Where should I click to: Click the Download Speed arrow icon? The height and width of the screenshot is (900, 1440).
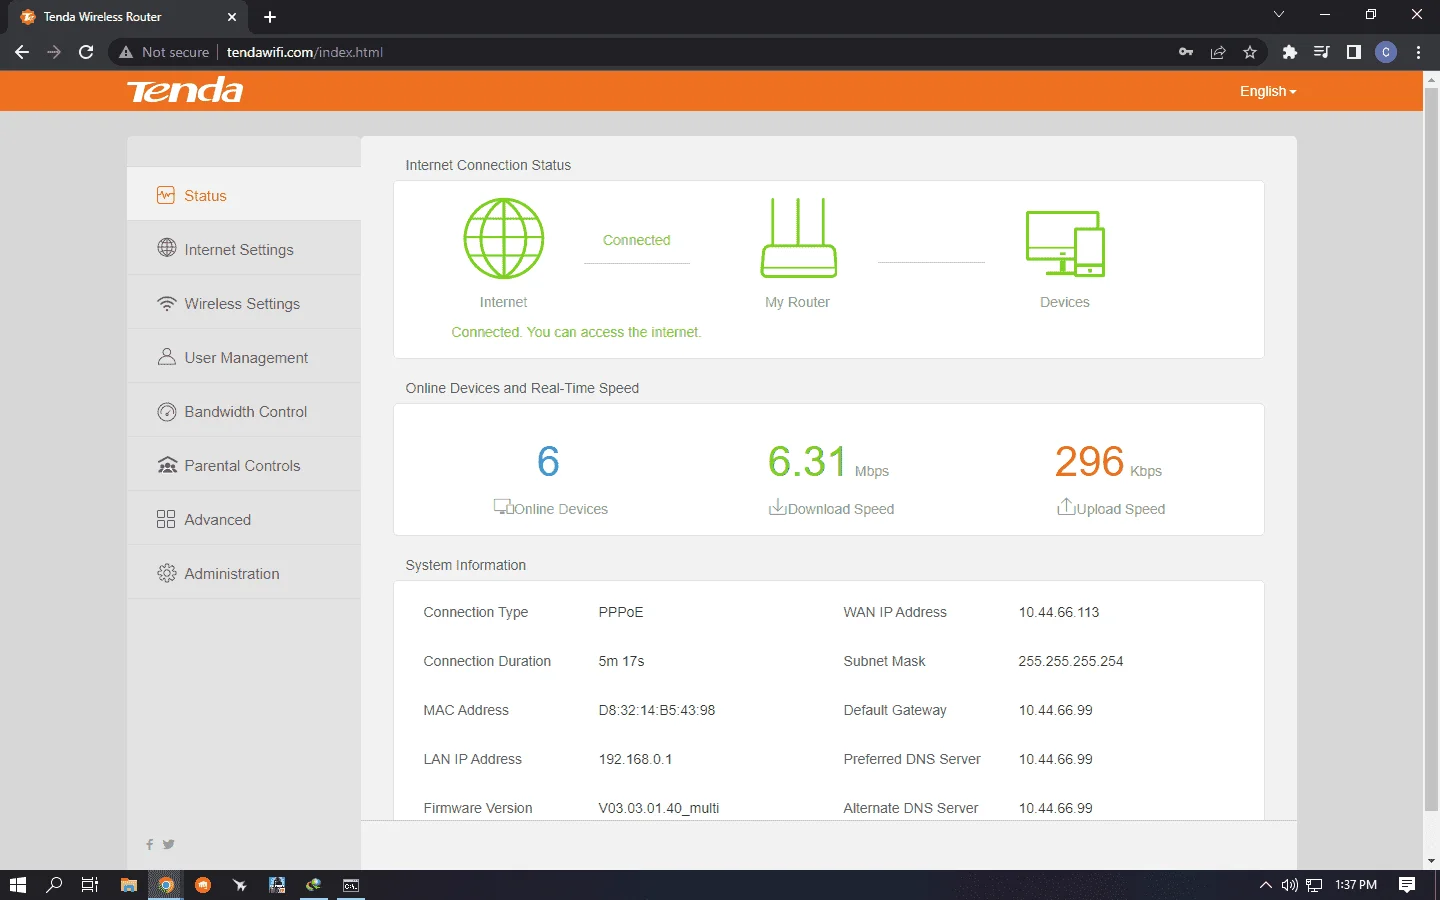point(777,507)
